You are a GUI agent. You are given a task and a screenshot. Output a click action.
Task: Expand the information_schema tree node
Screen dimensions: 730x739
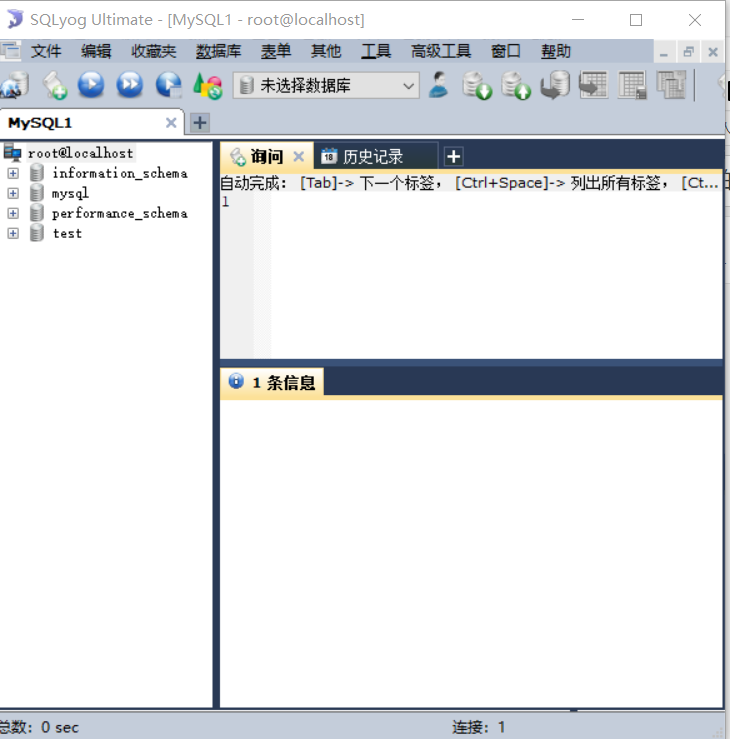point(13,173)
